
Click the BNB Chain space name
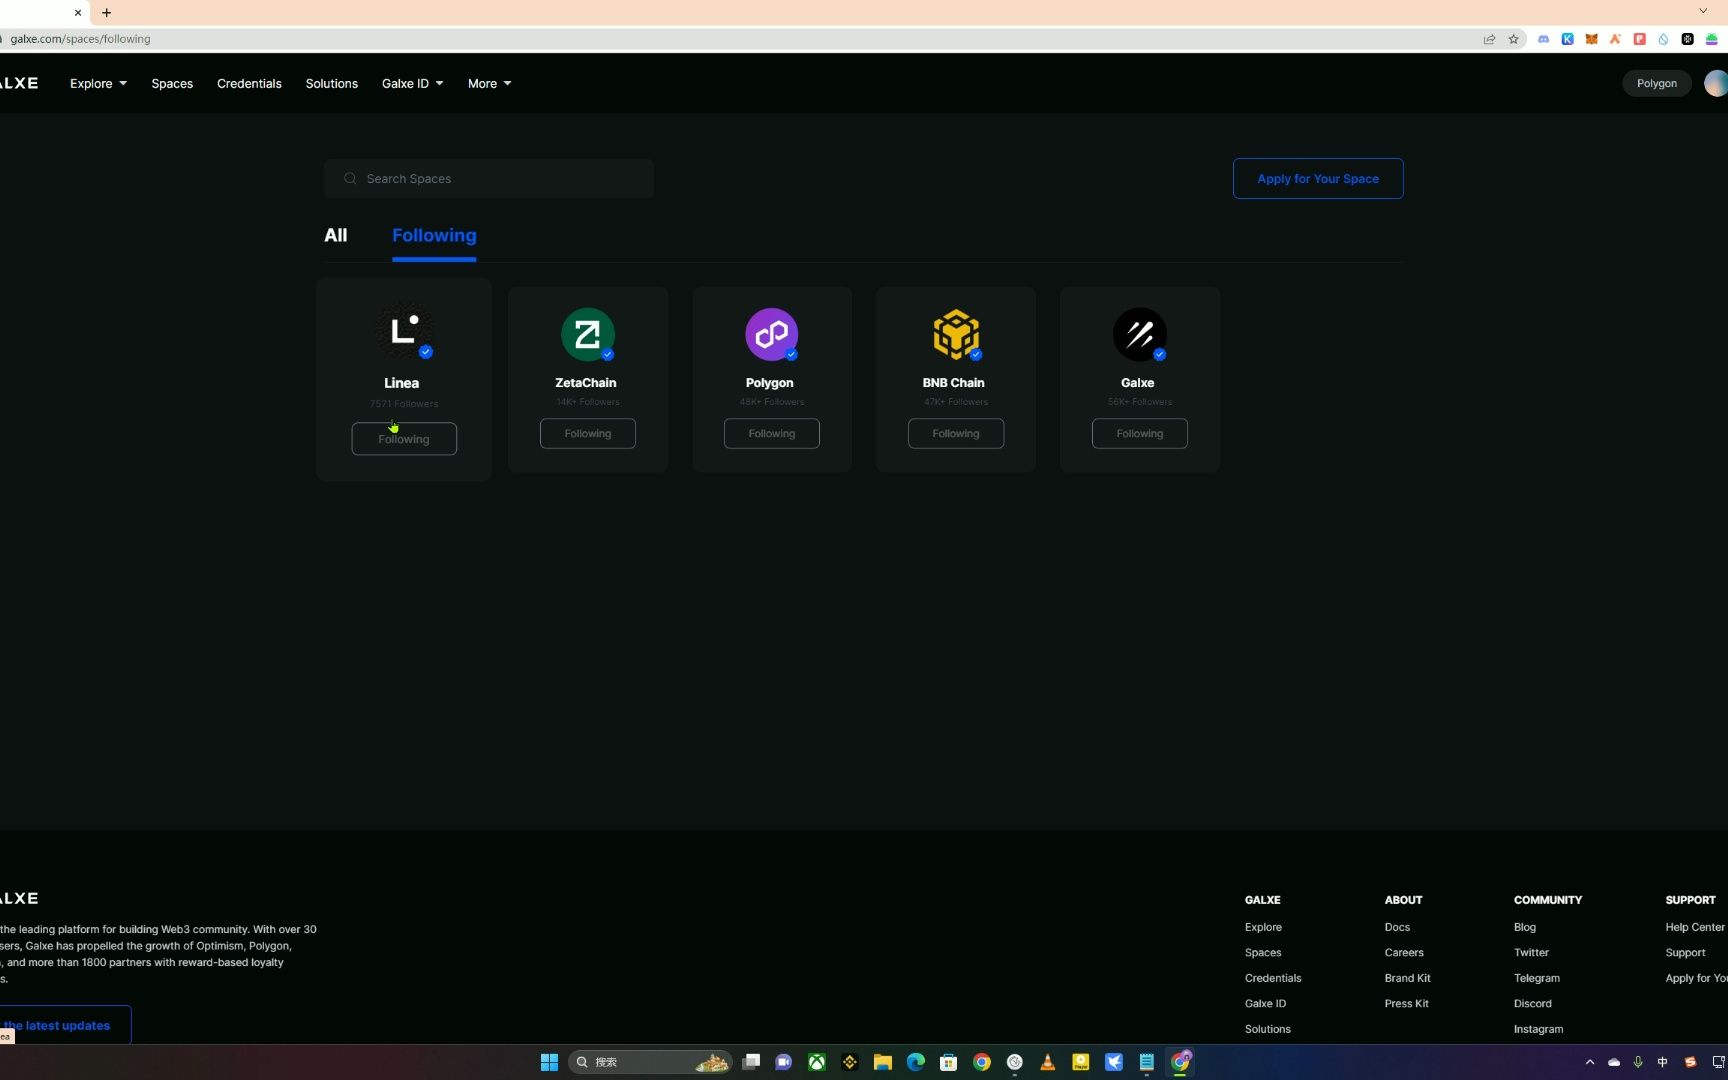click(x=954, y=383)
